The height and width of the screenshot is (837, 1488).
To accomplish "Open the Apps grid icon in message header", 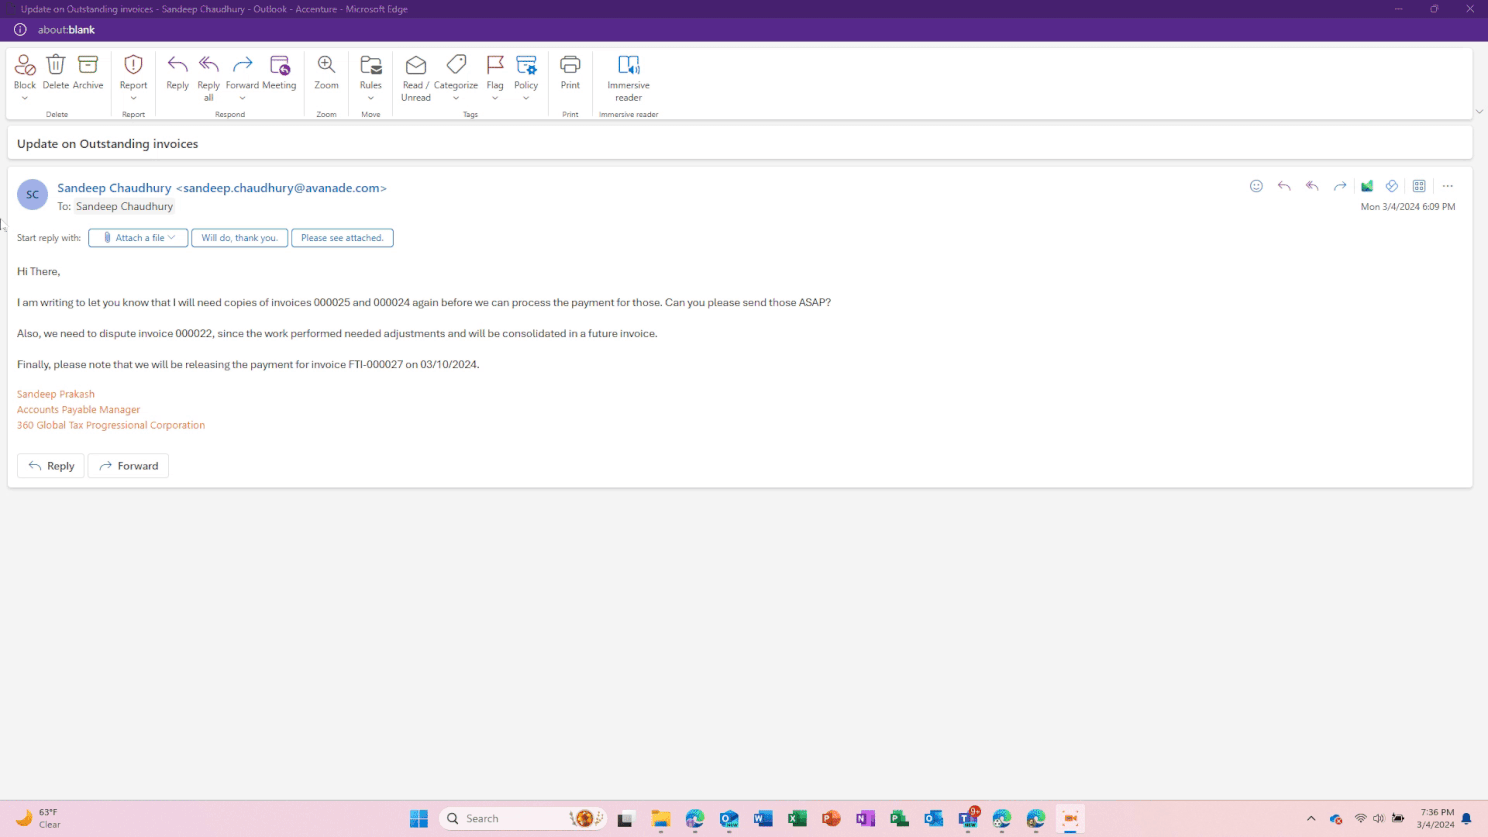I will pos(1418,186).
